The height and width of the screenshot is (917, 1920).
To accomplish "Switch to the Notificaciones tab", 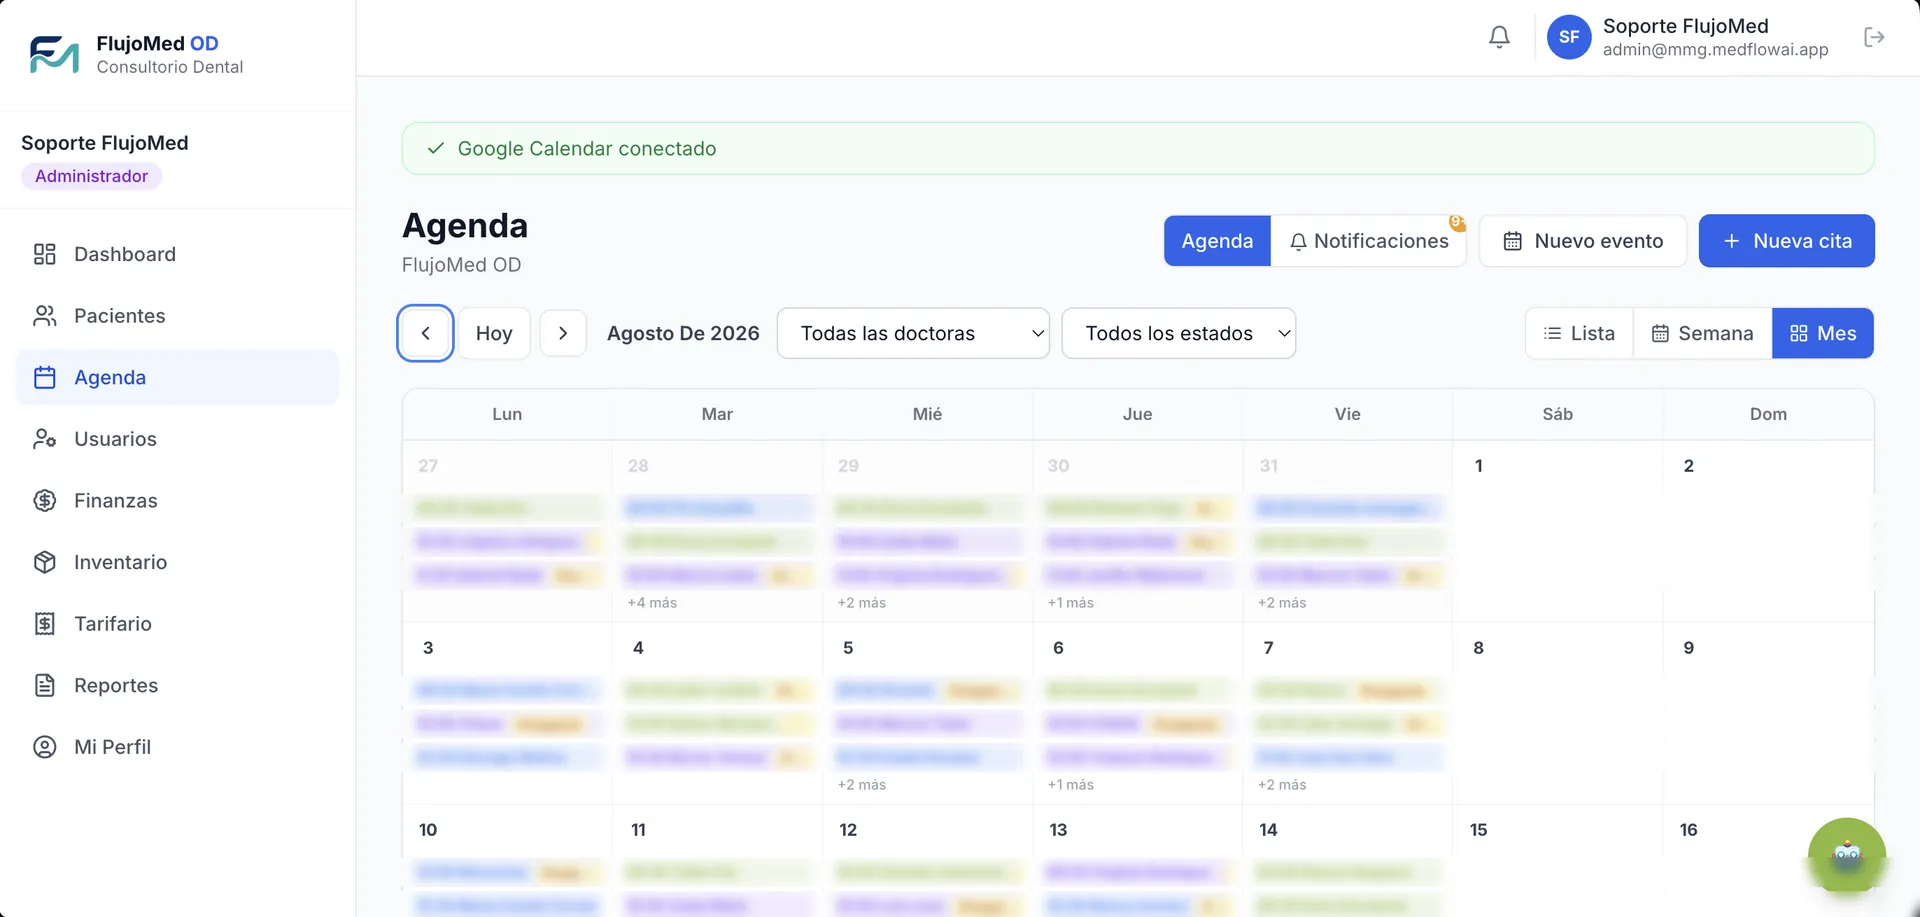I will [x=1369, y=241].
